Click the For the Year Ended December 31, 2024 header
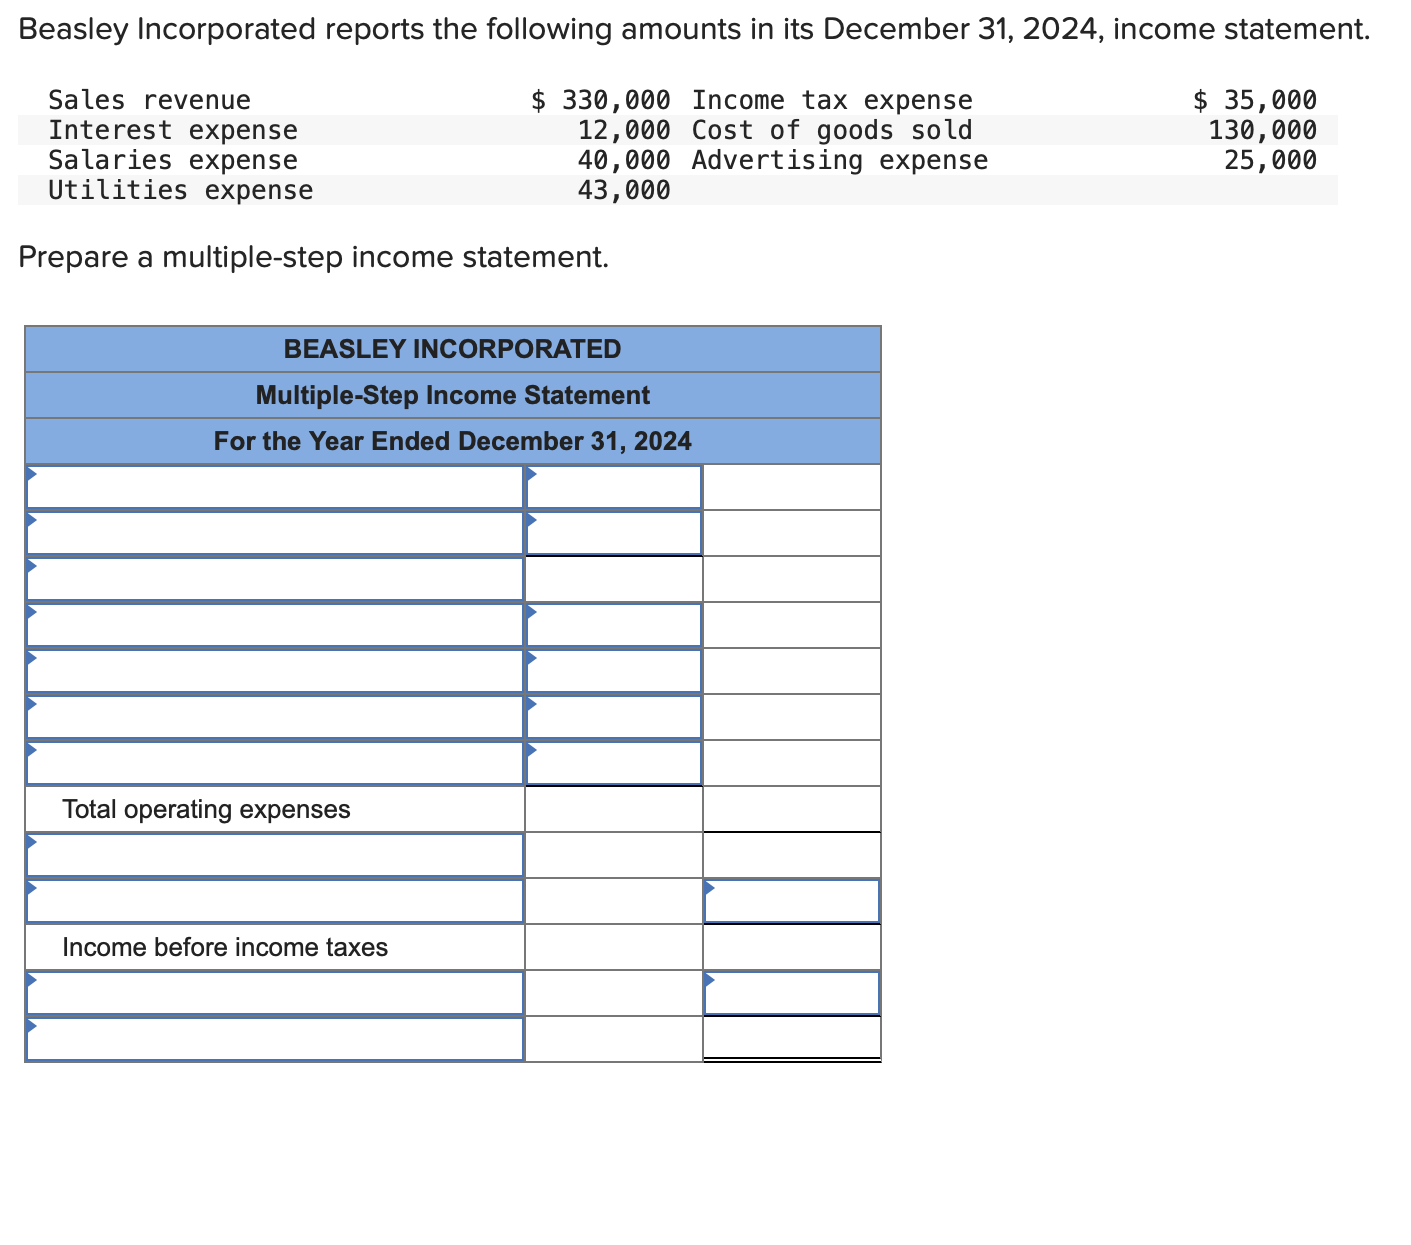This screenshot has width=1411, height=1245. tap(453, 441)
